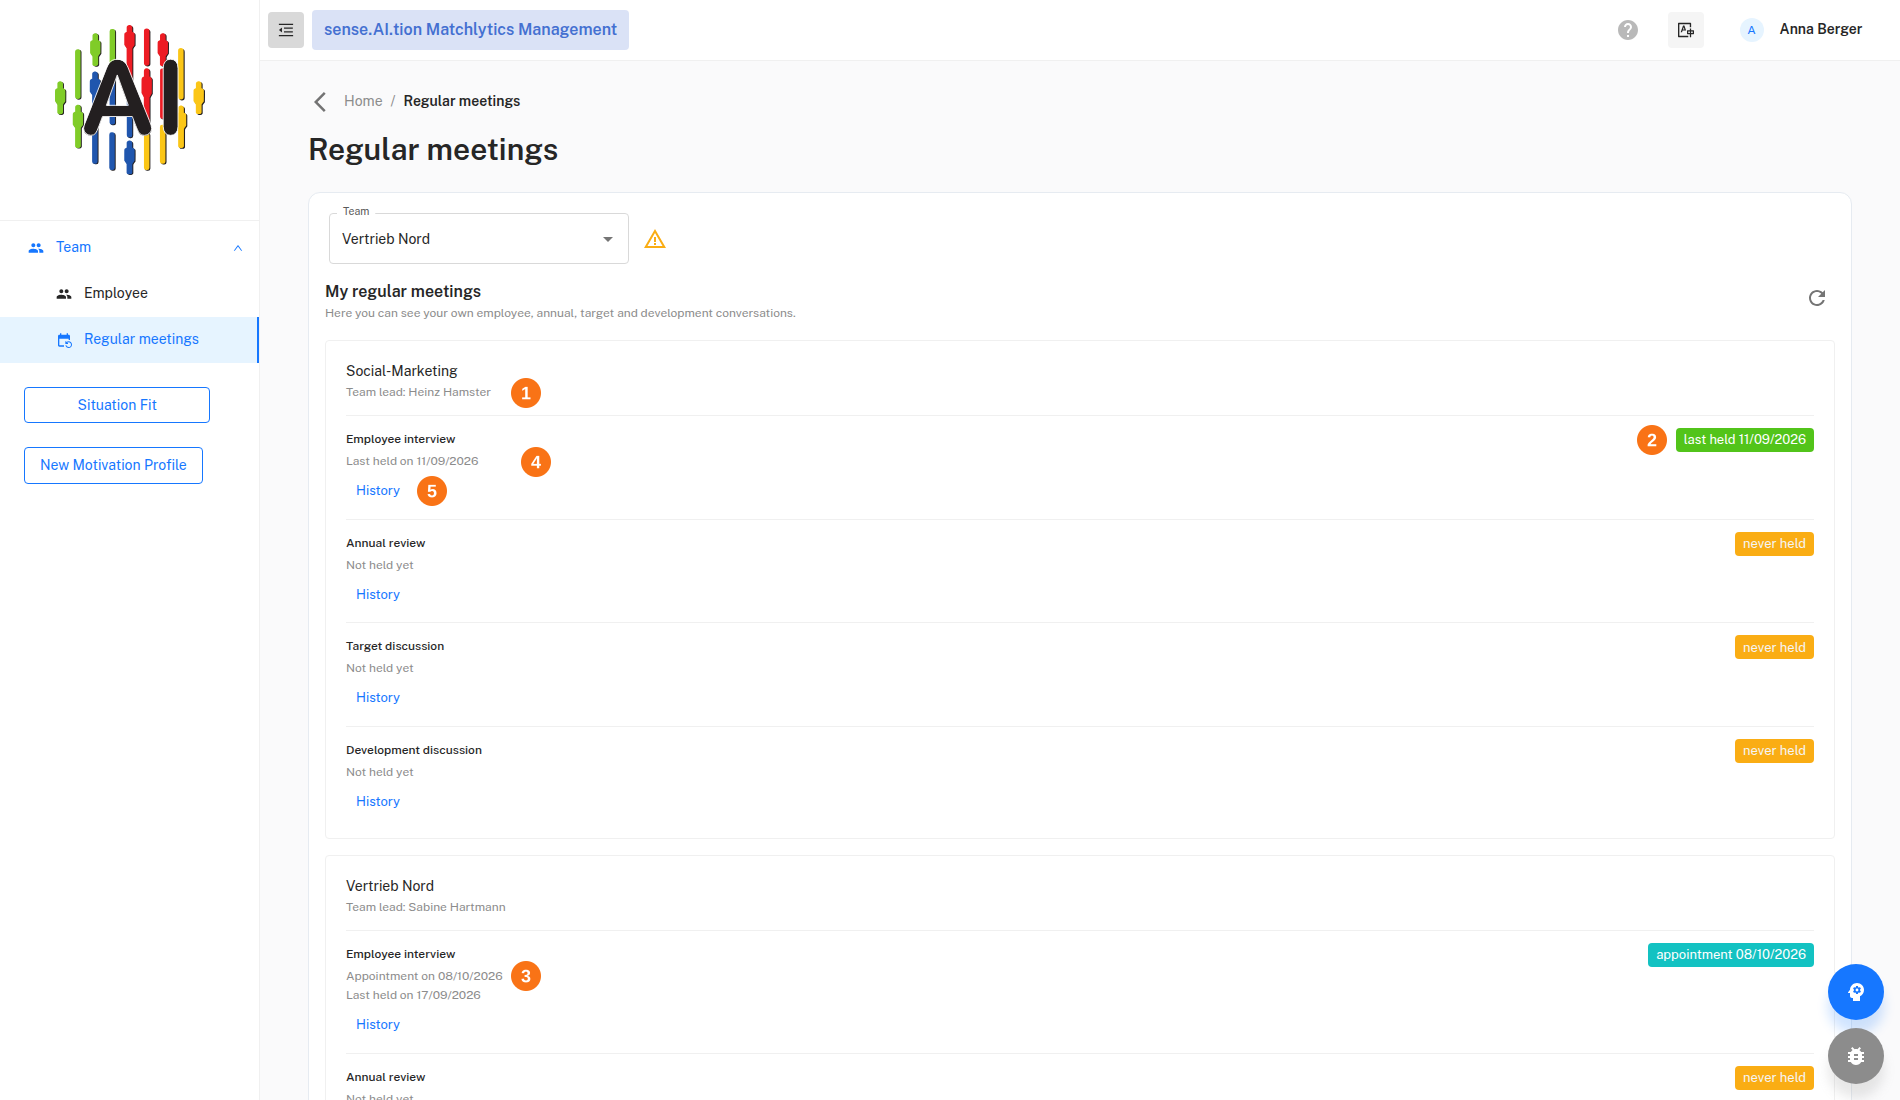Click the Team menu label

click(x=73, y=247)
